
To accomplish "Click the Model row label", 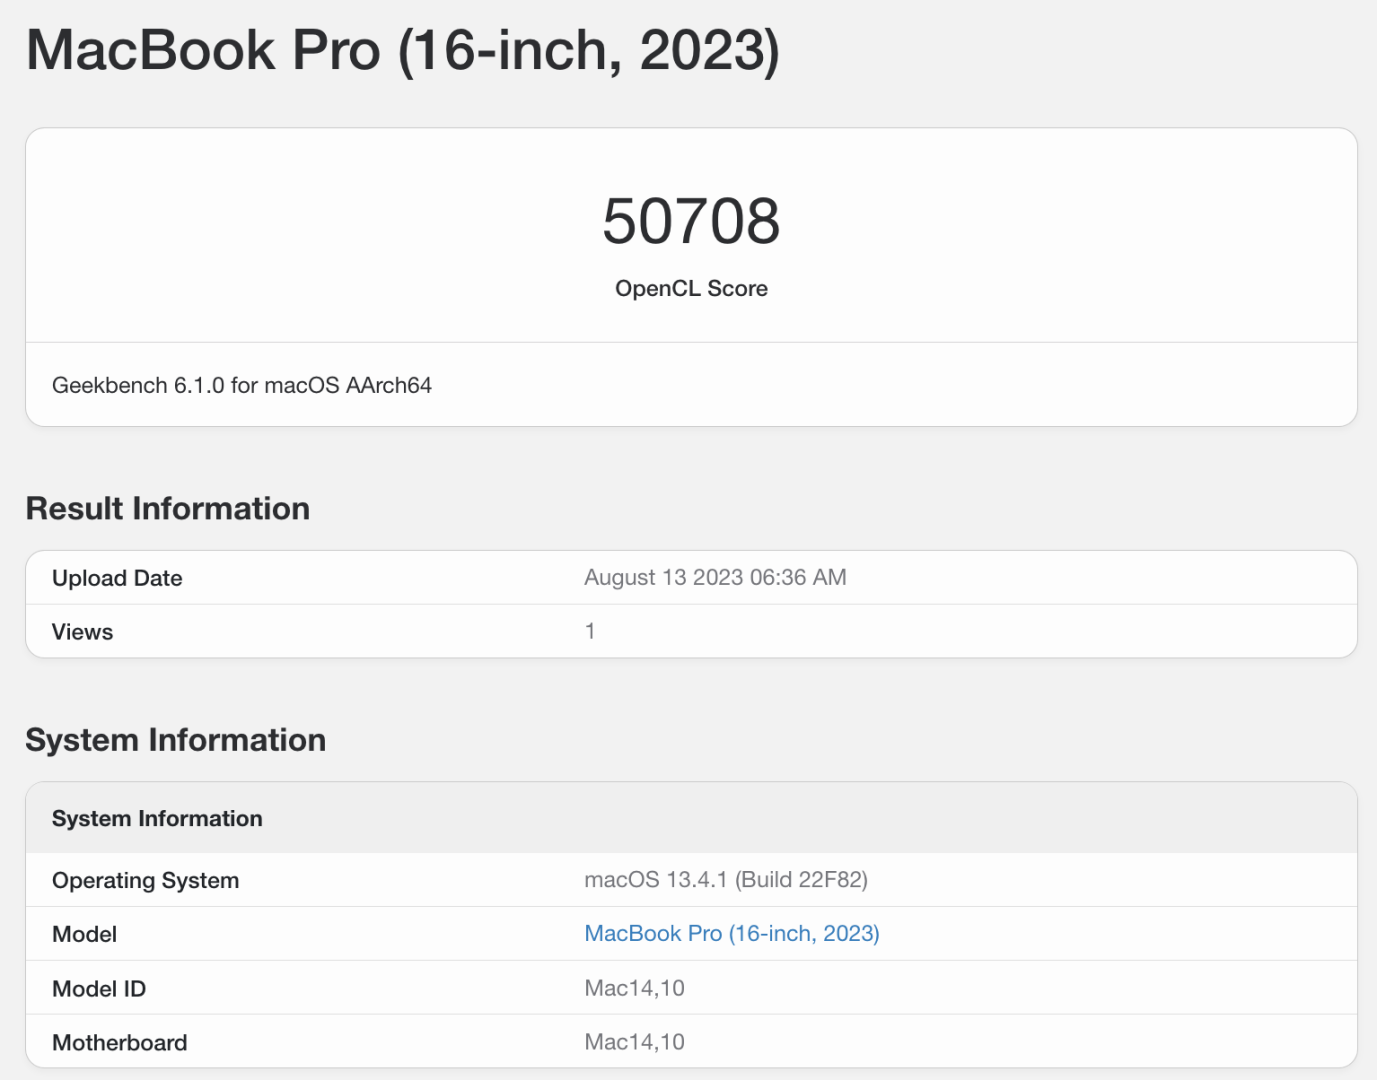I will (85, 934).
